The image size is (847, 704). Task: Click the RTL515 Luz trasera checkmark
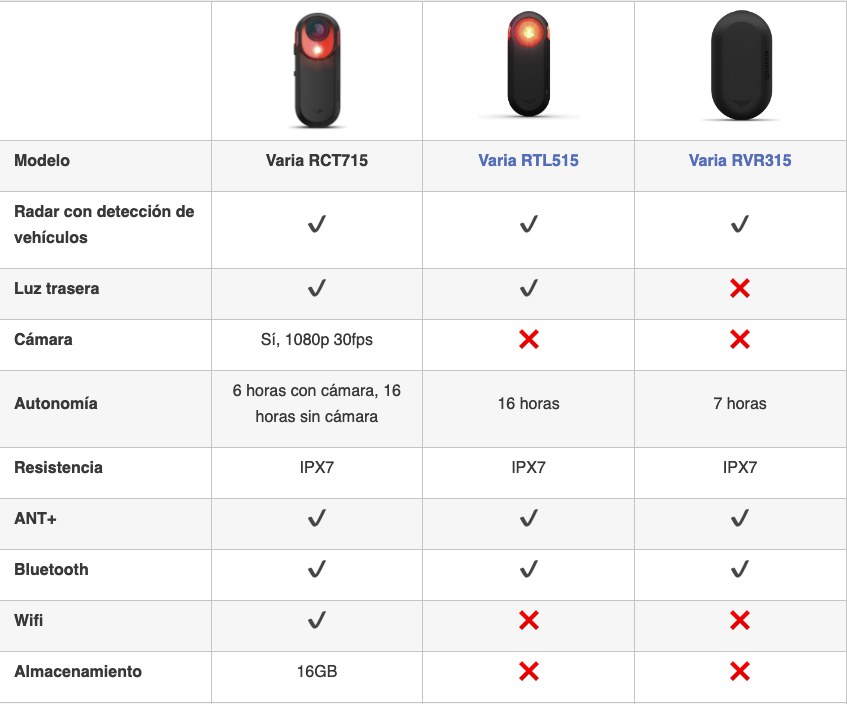click(529, 289)
